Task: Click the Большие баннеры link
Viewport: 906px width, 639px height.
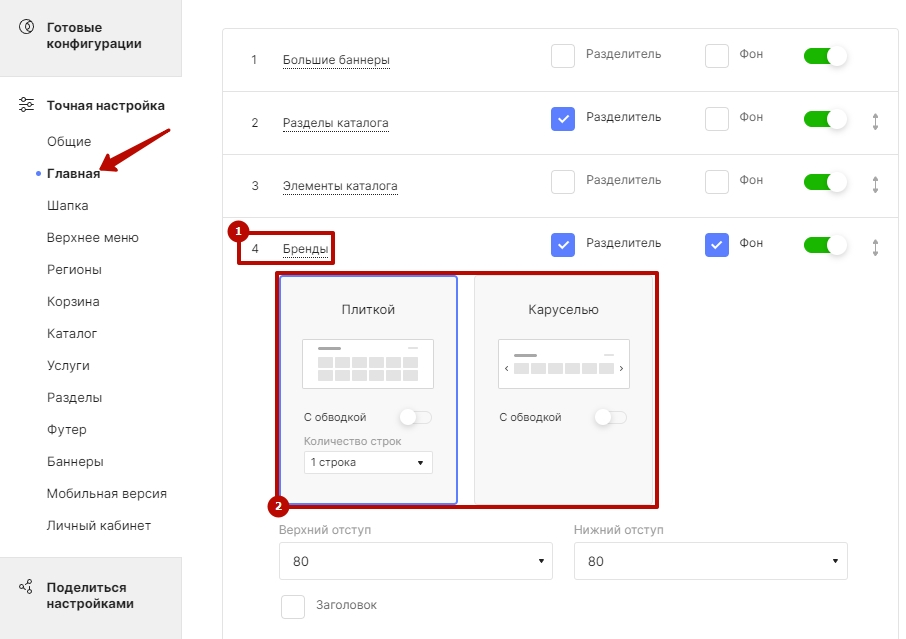Action: [x=336, y=60]
